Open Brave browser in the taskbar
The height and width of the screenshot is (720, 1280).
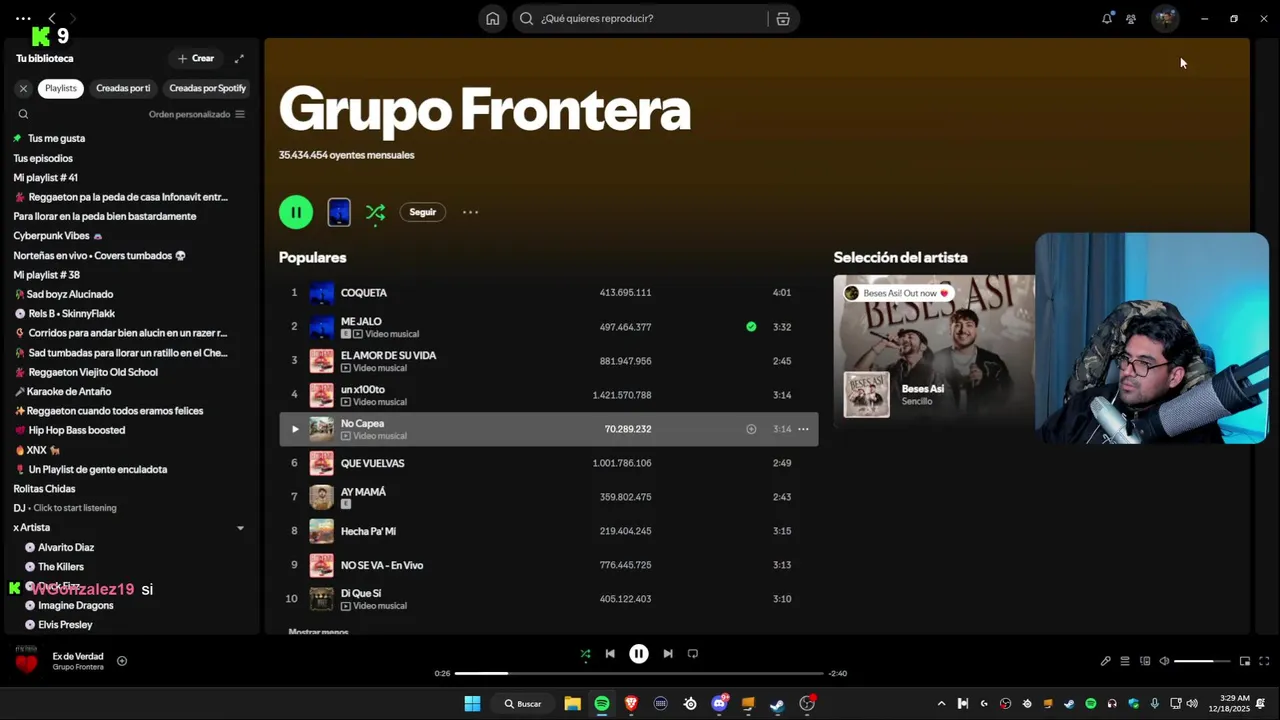[631, 704]
